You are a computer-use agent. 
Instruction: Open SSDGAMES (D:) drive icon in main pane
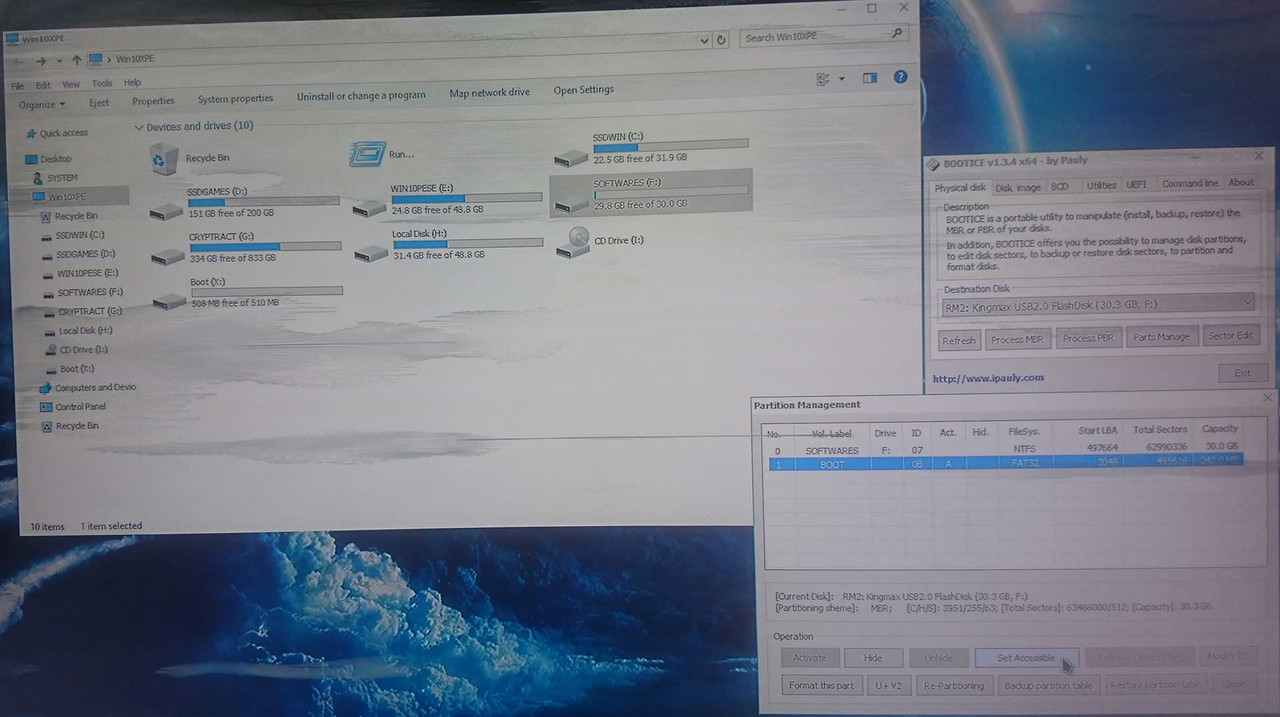[x=166, y=211]
